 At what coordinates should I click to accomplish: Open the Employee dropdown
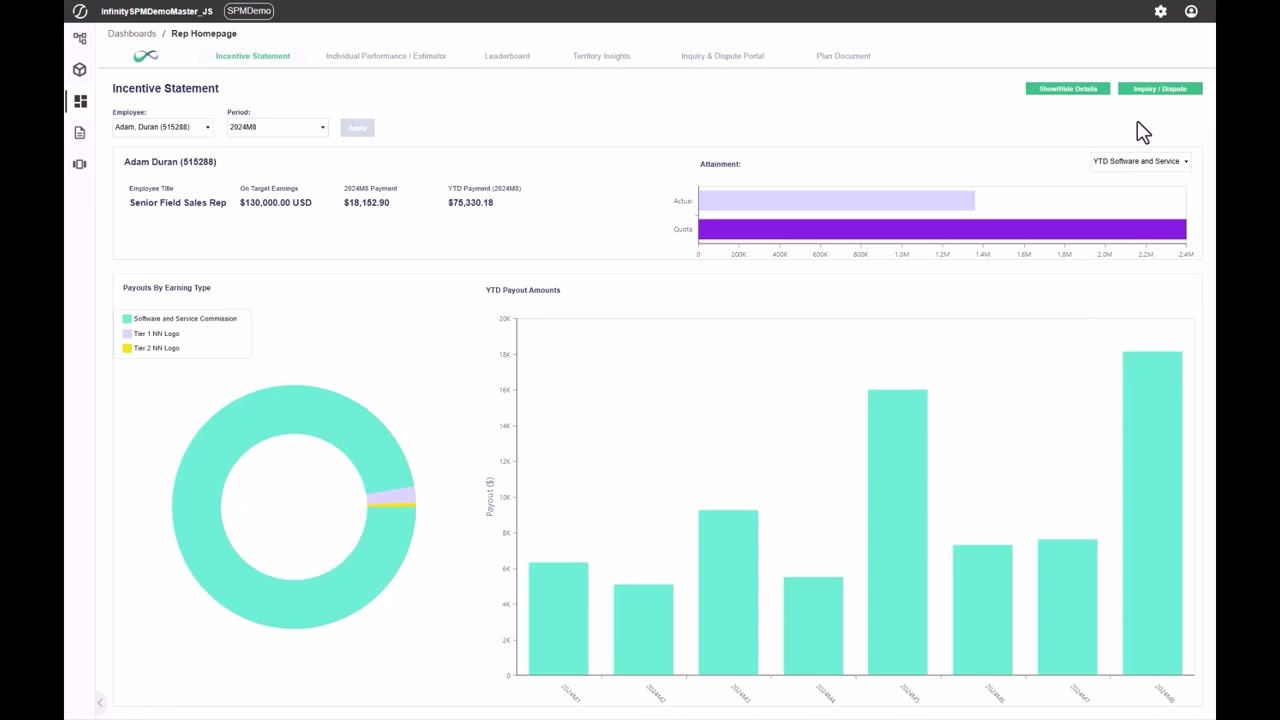[163, 127]
